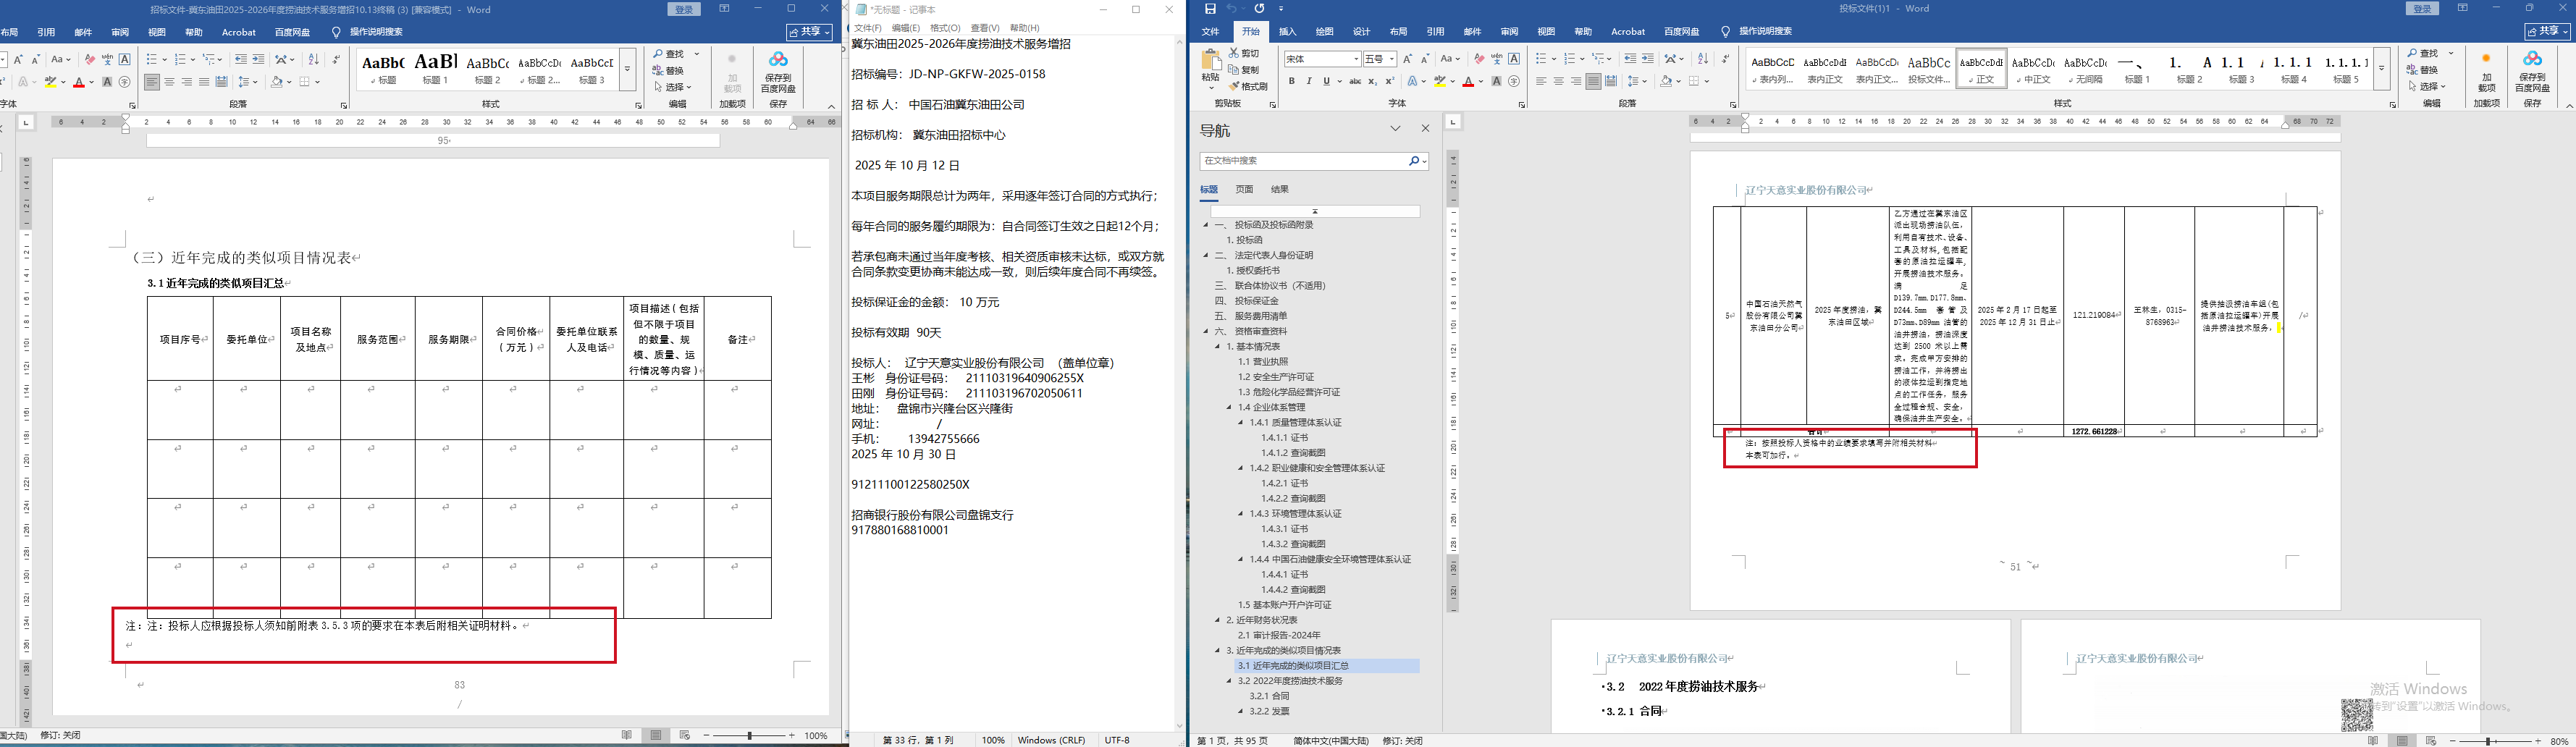Click Copy (复制) in right Word
The image size is (2576, 747).
1244,70
